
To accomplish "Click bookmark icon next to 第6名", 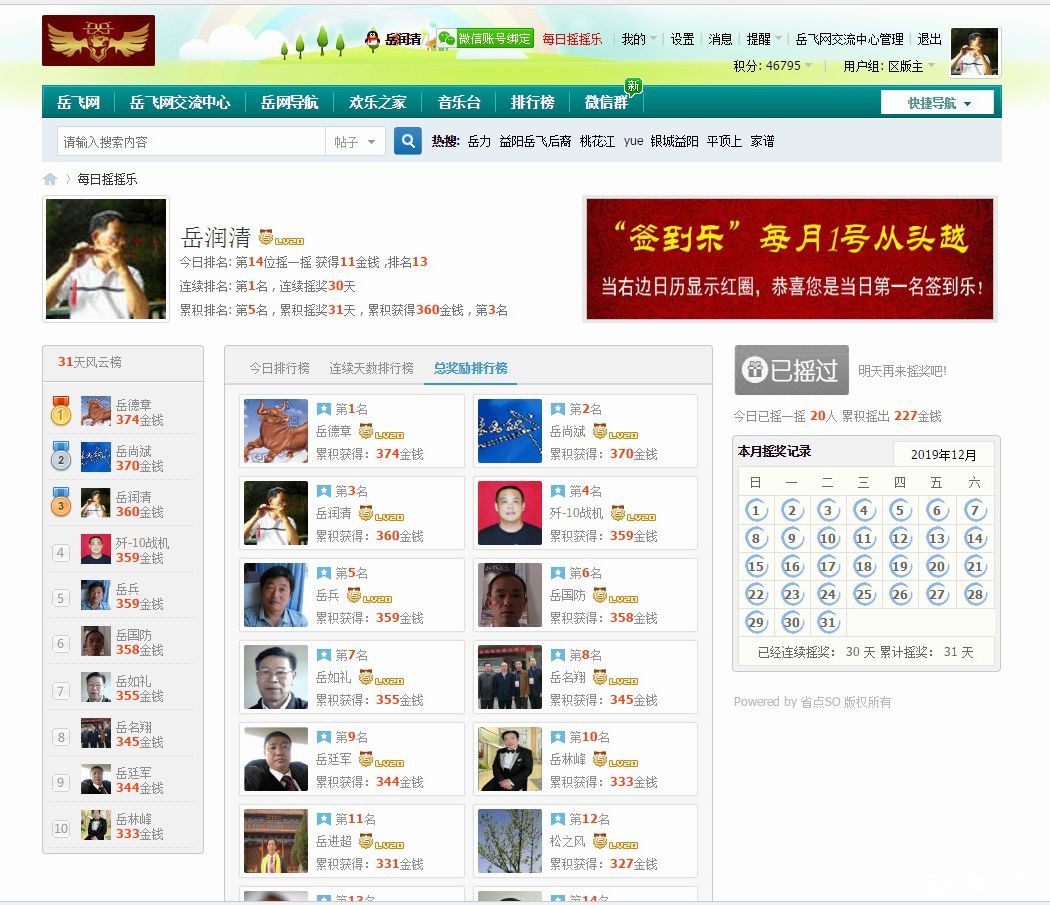I will point(558,573).
